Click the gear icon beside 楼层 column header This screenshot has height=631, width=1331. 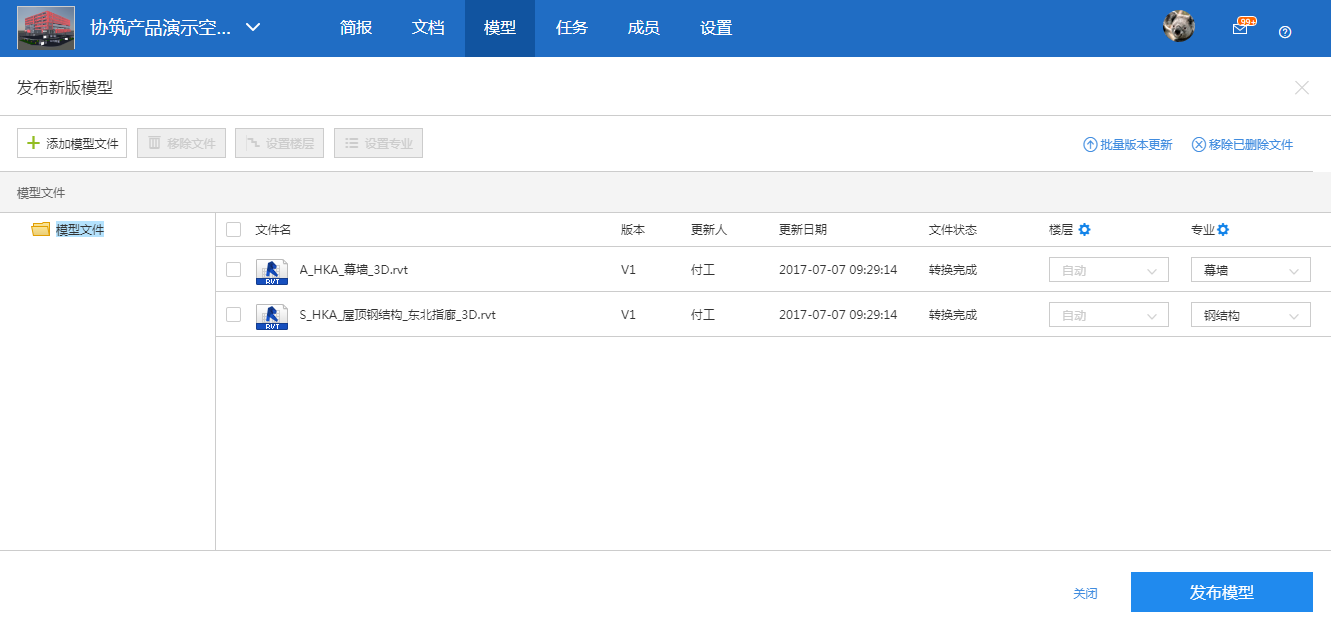1085,229
